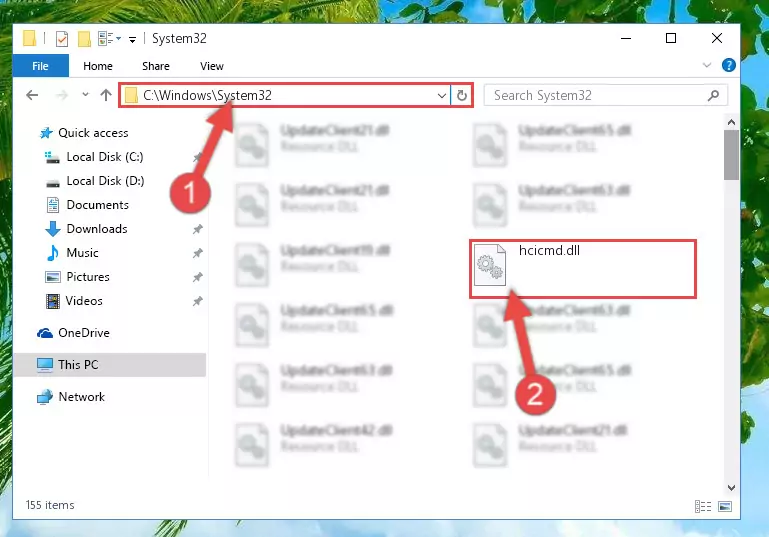Viewport: 769px width, 537px height.
Task: Click the pin icon next to Pictures
Action: [198, 277]
